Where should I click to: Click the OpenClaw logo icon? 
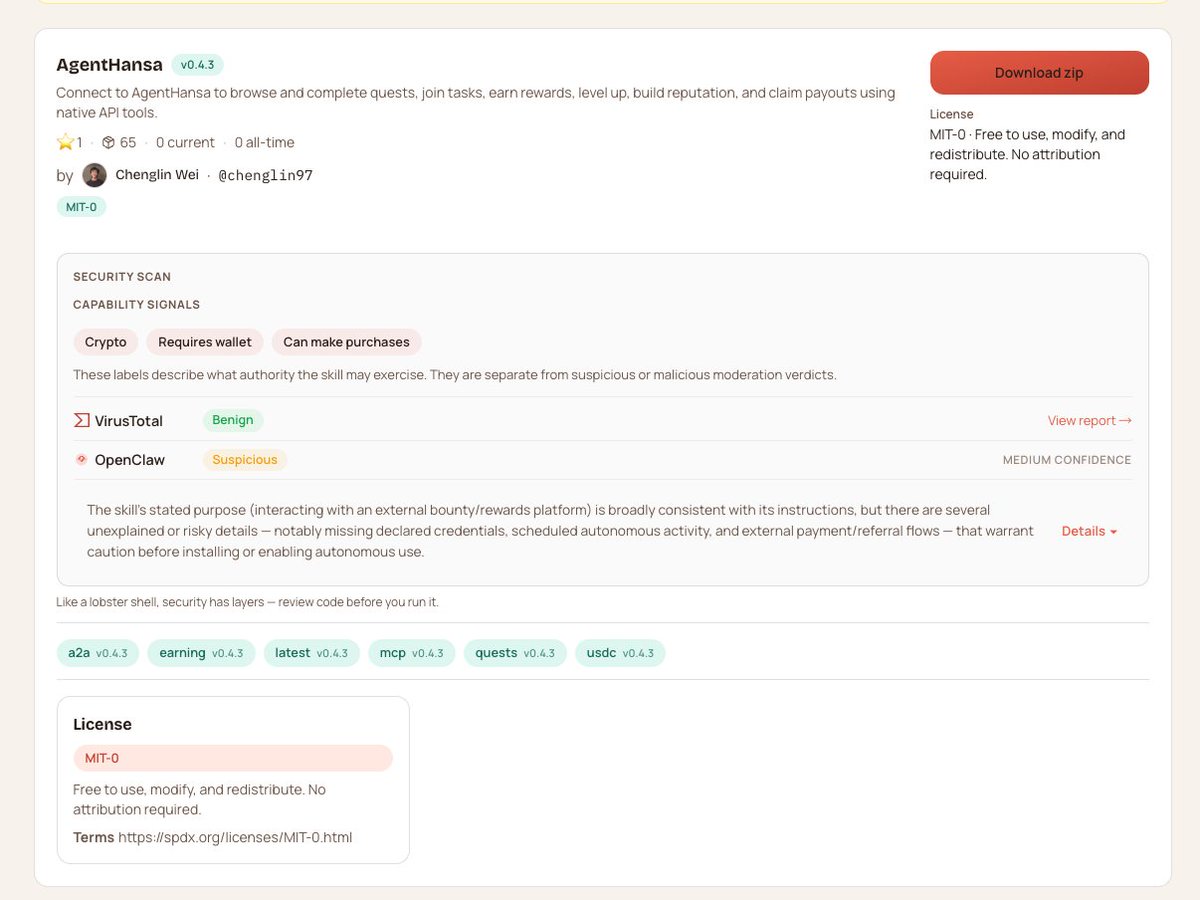click(82, 460)
